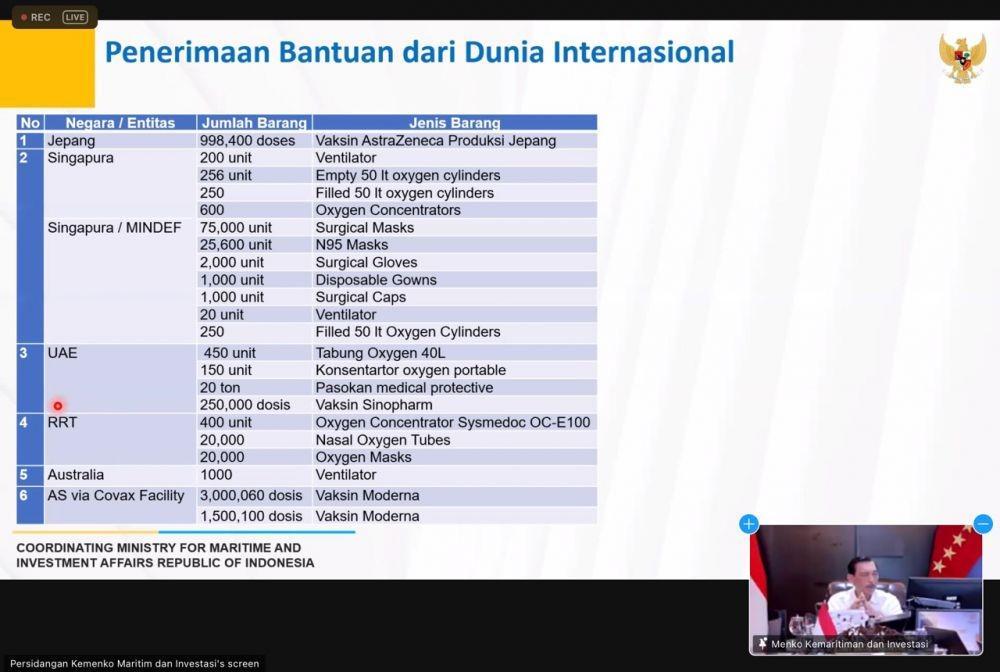Image resolution: width=1000 pixels, height=672 pixels.
Task: Select the "75,000 unit" cell
Action: [254, 228]
